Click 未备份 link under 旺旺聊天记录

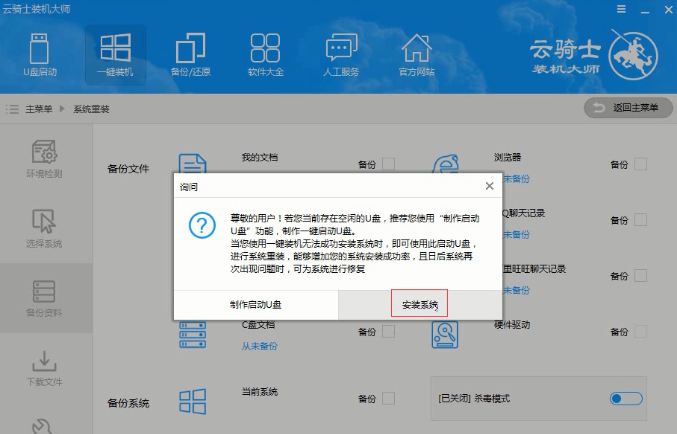coord(516,290)
